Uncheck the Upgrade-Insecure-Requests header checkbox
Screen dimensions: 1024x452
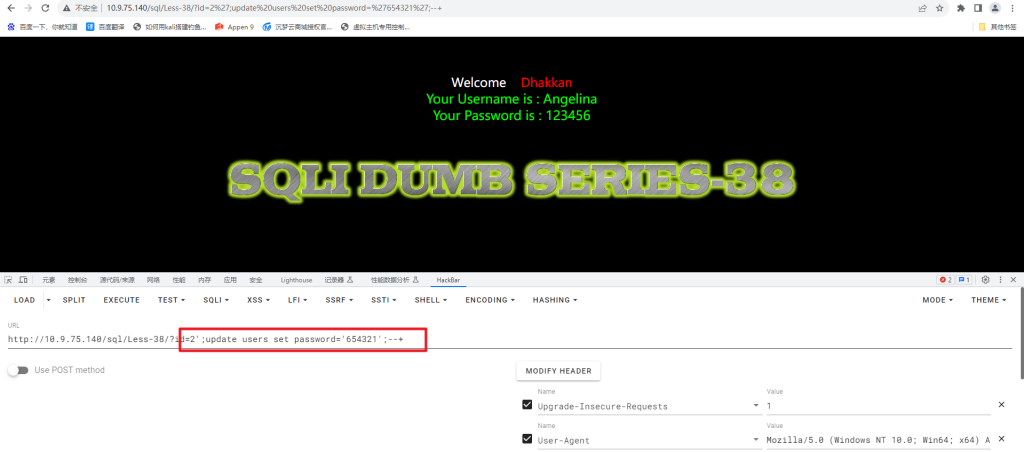[x=527, y=405]
